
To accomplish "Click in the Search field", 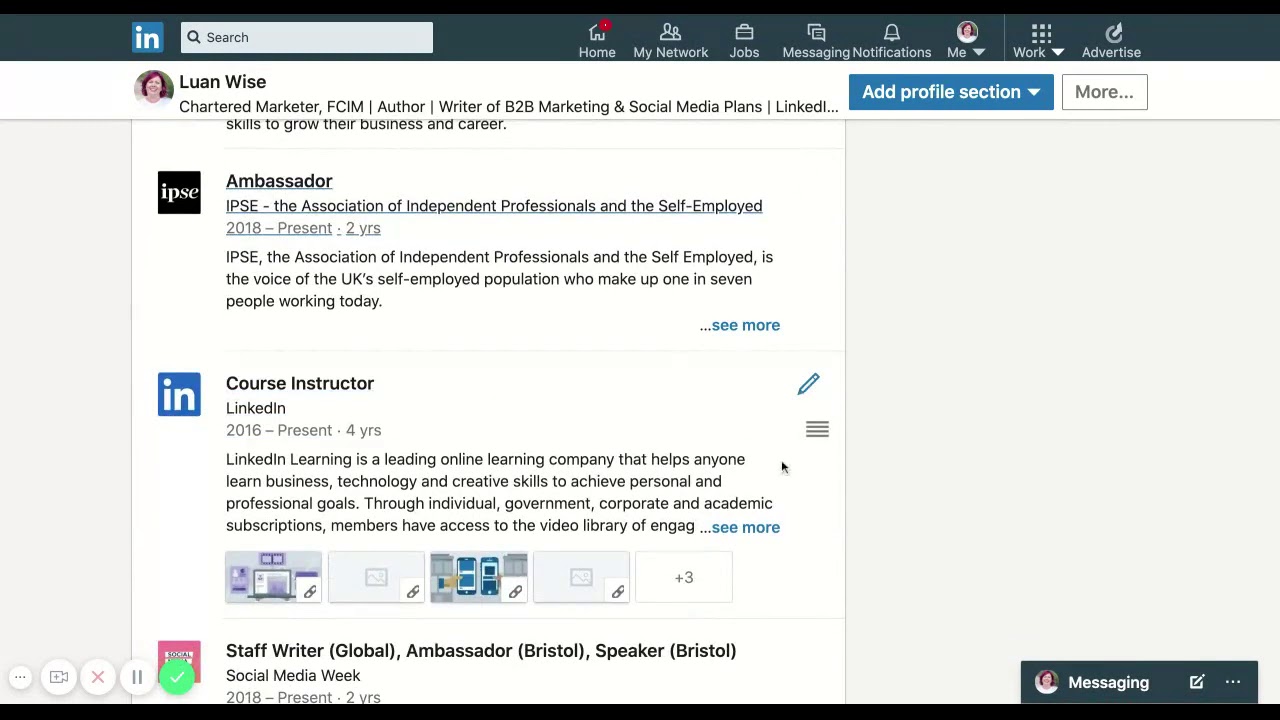I will tap(307, 37).
